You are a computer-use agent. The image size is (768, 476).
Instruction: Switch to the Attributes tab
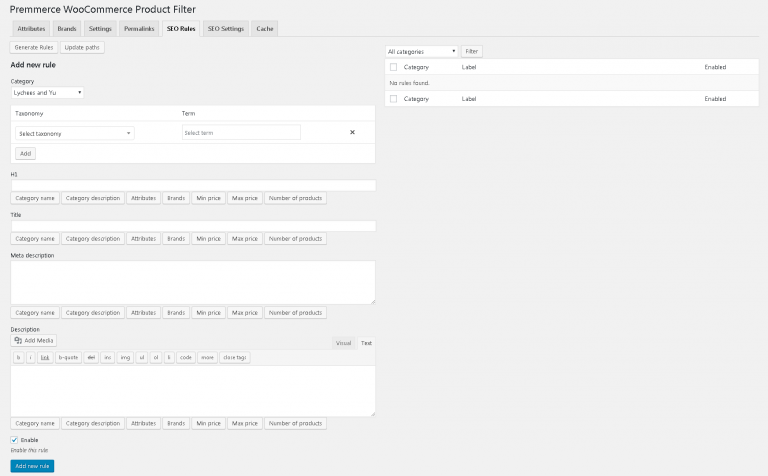(x=31, y=28)
